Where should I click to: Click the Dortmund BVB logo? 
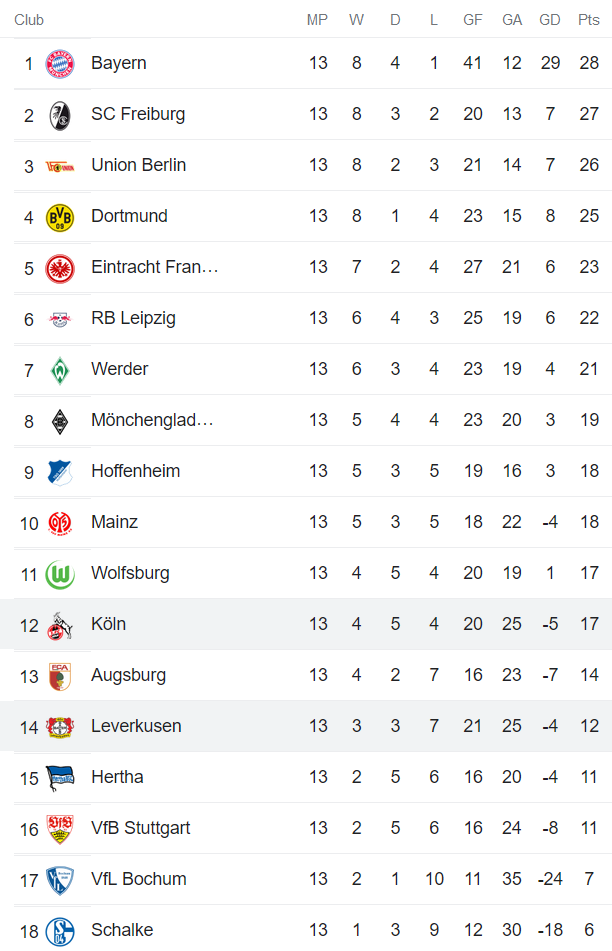click(60, 215)
